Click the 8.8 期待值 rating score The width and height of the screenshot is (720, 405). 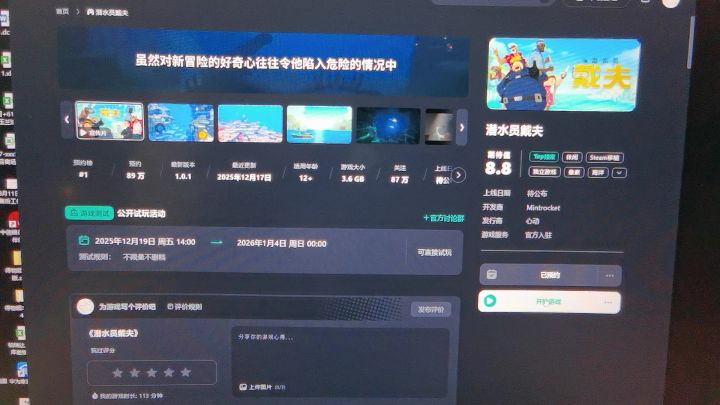[x=498, y=168]
